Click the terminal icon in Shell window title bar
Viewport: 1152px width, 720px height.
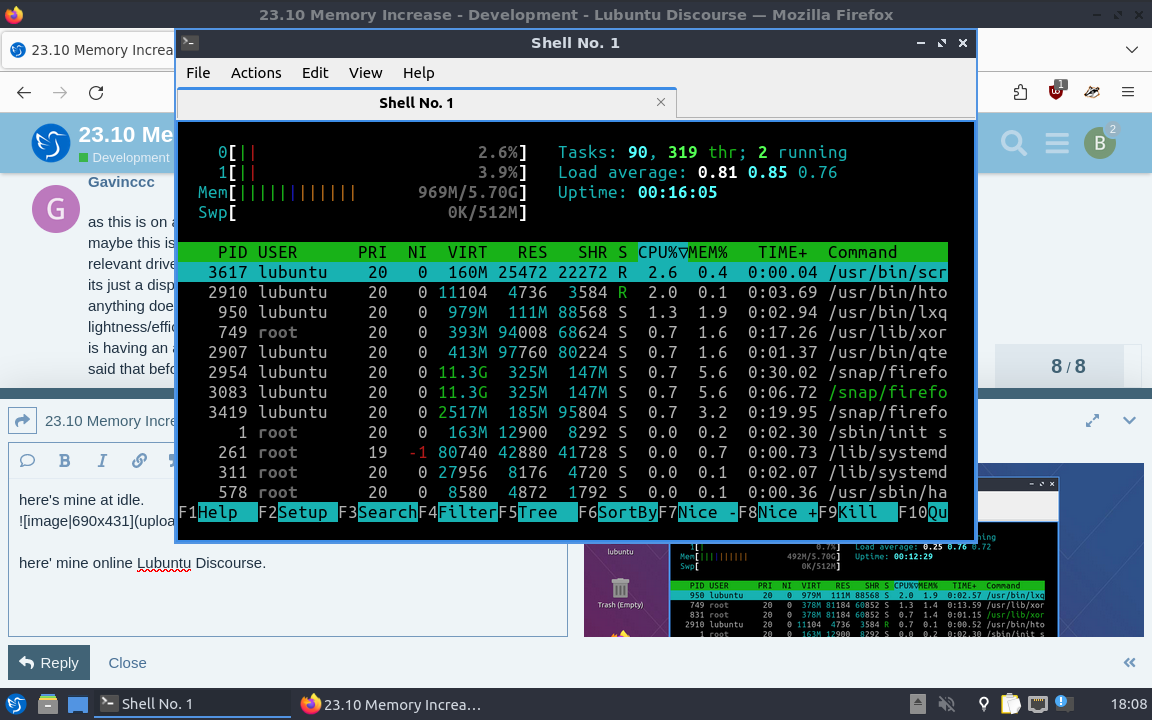point(190,43)
